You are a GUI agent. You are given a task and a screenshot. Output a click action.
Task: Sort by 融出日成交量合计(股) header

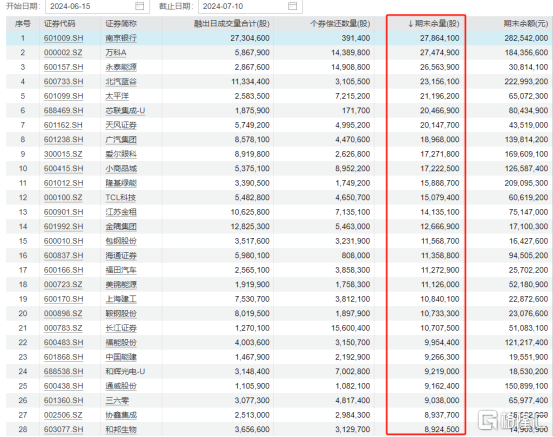232,24
